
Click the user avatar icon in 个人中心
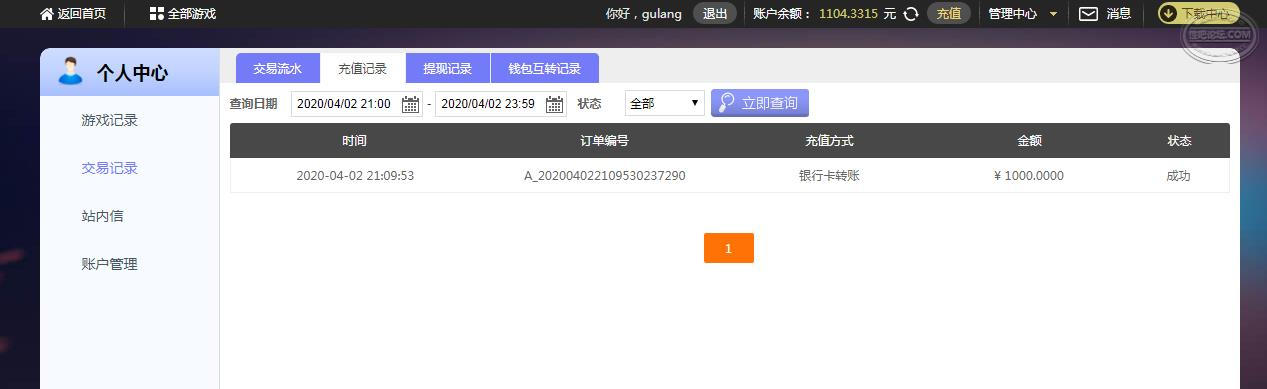pyautogui.click(x=70, y=71)
